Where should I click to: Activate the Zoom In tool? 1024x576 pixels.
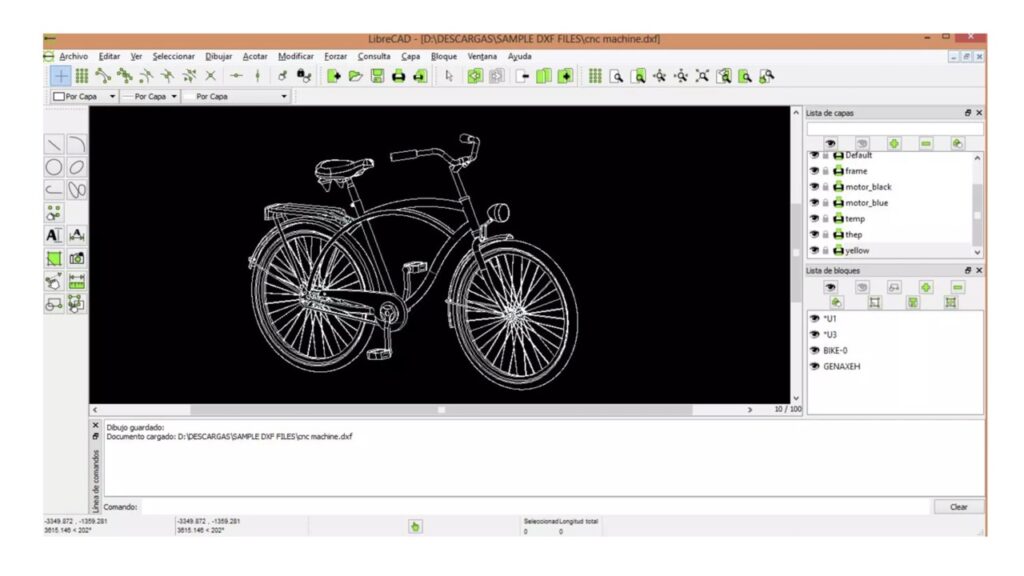[659, 75]
